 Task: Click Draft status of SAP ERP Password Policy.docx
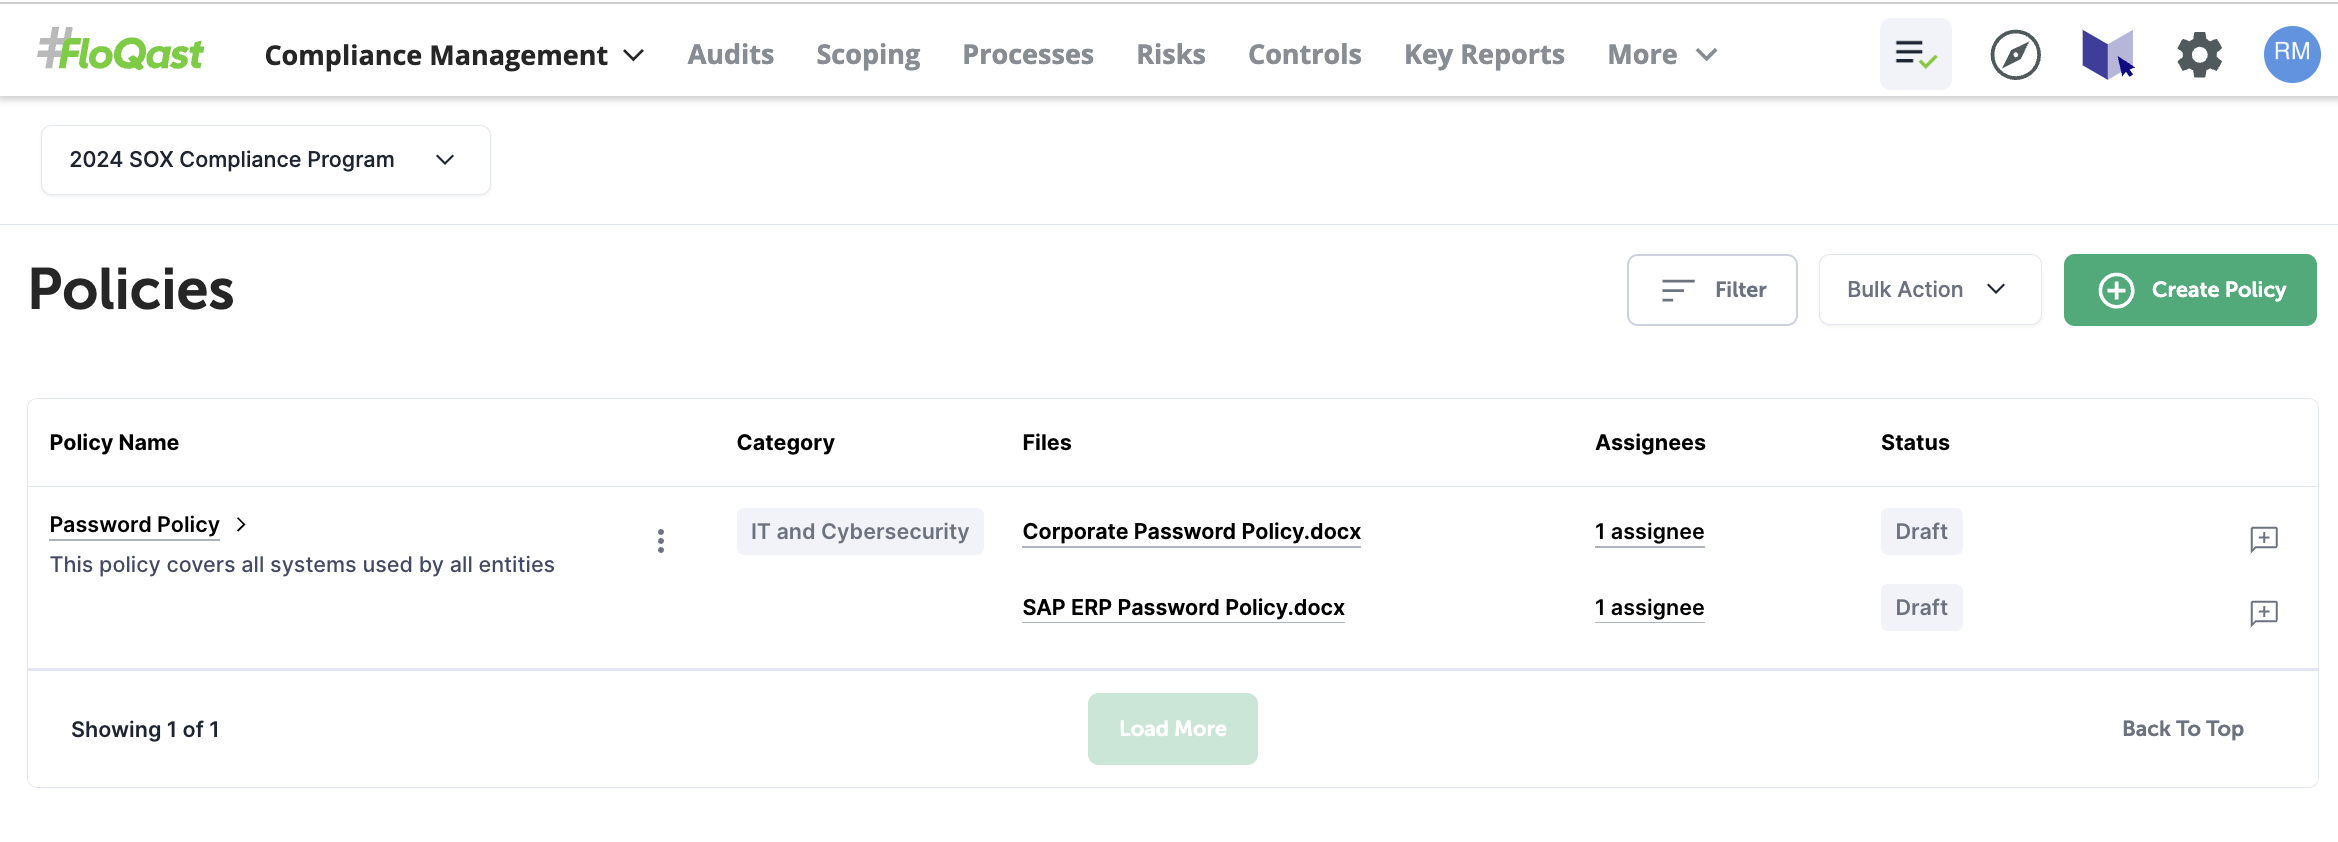point(1921,608)
